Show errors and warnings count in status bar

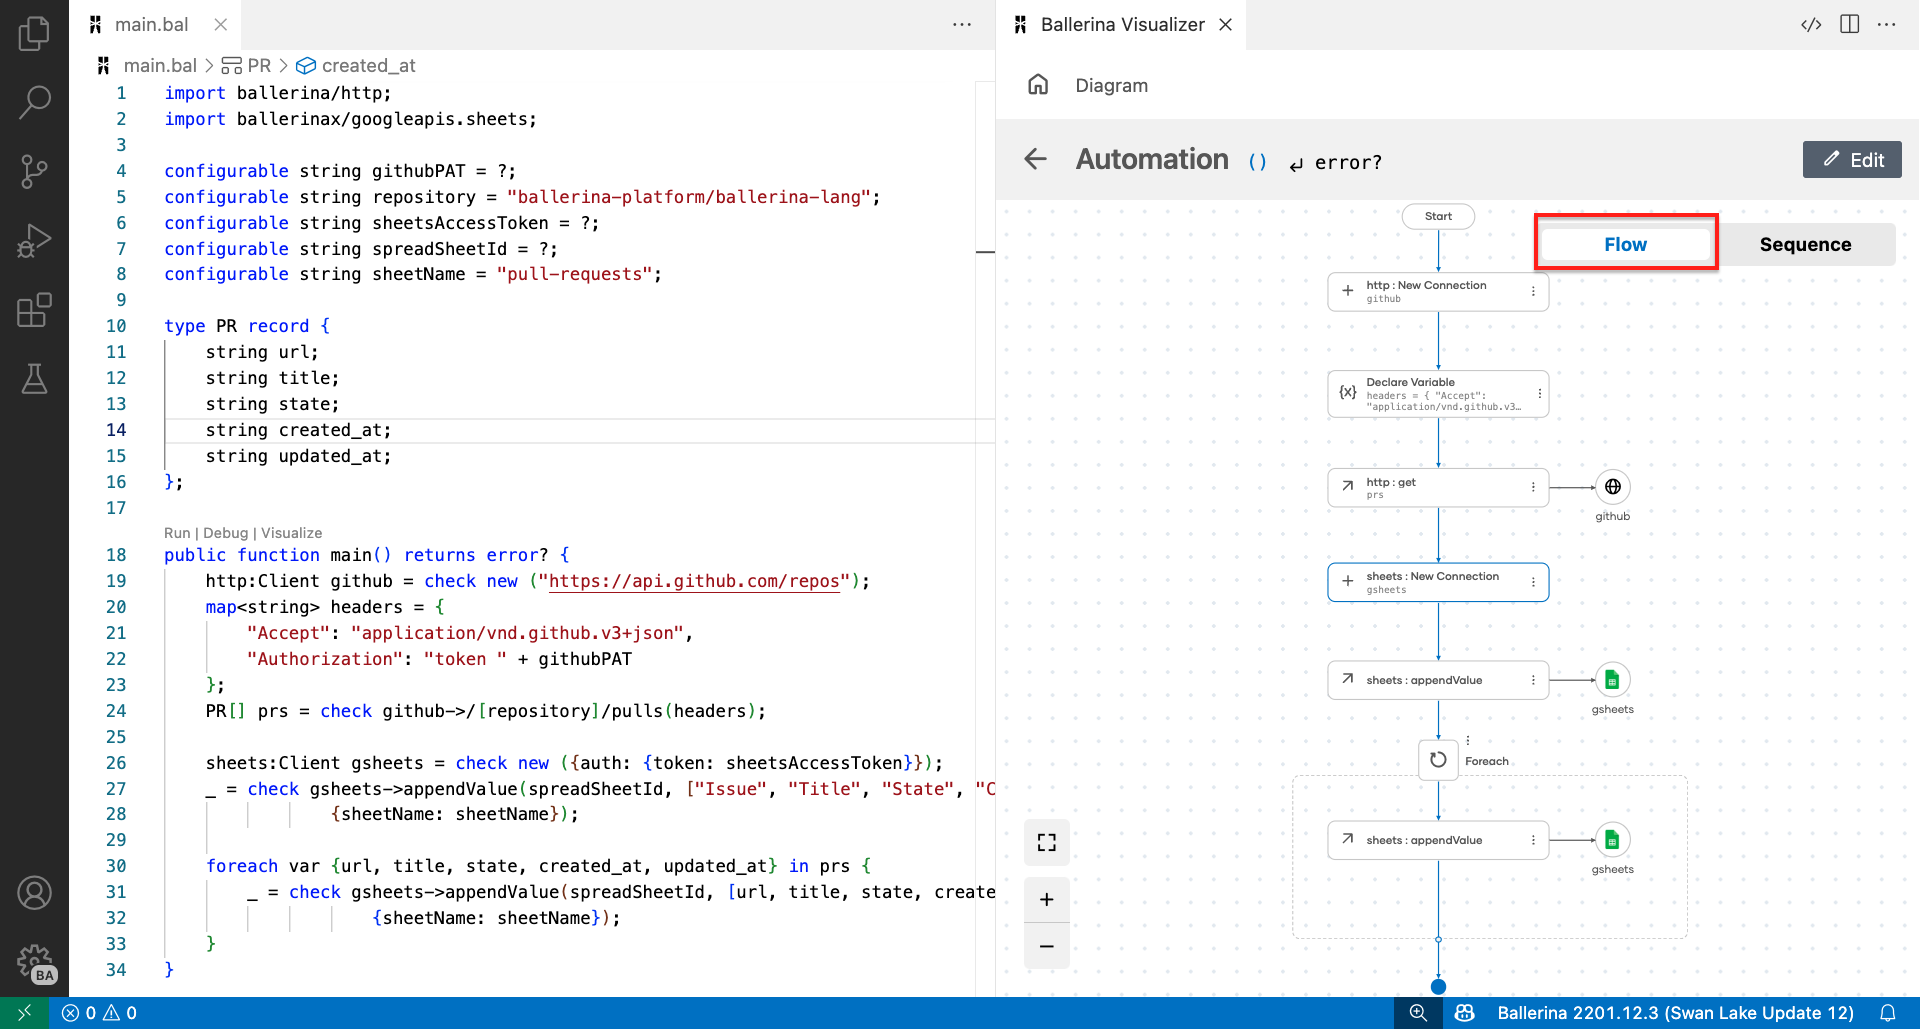point(100,1013)
